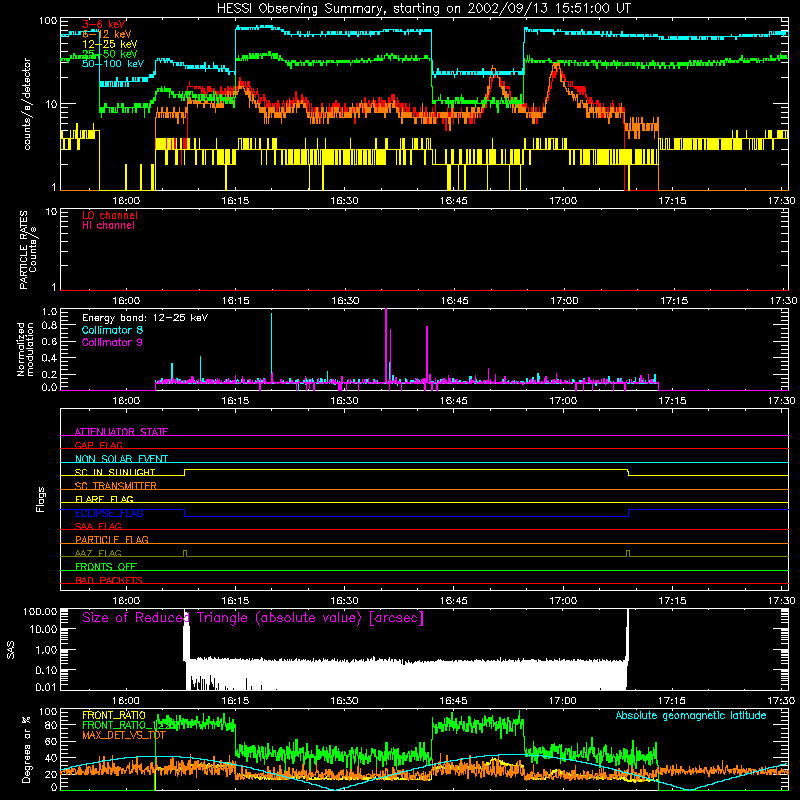Click the 'FRONTS_OFF' flag label
The image size is (800, 800).
[x=106, y=566]
